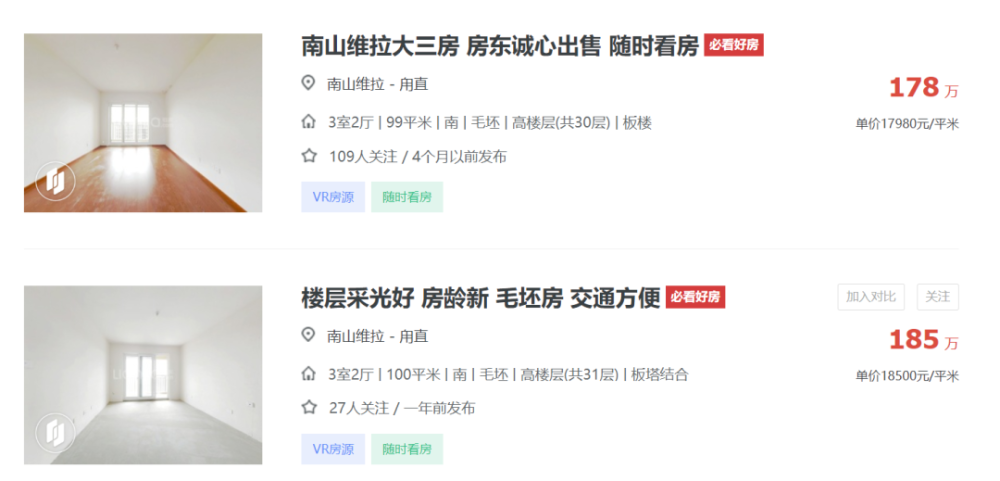Click the 随时看房 tag in the 178万 listing
1000x481 pixels.
coord(407,197)
